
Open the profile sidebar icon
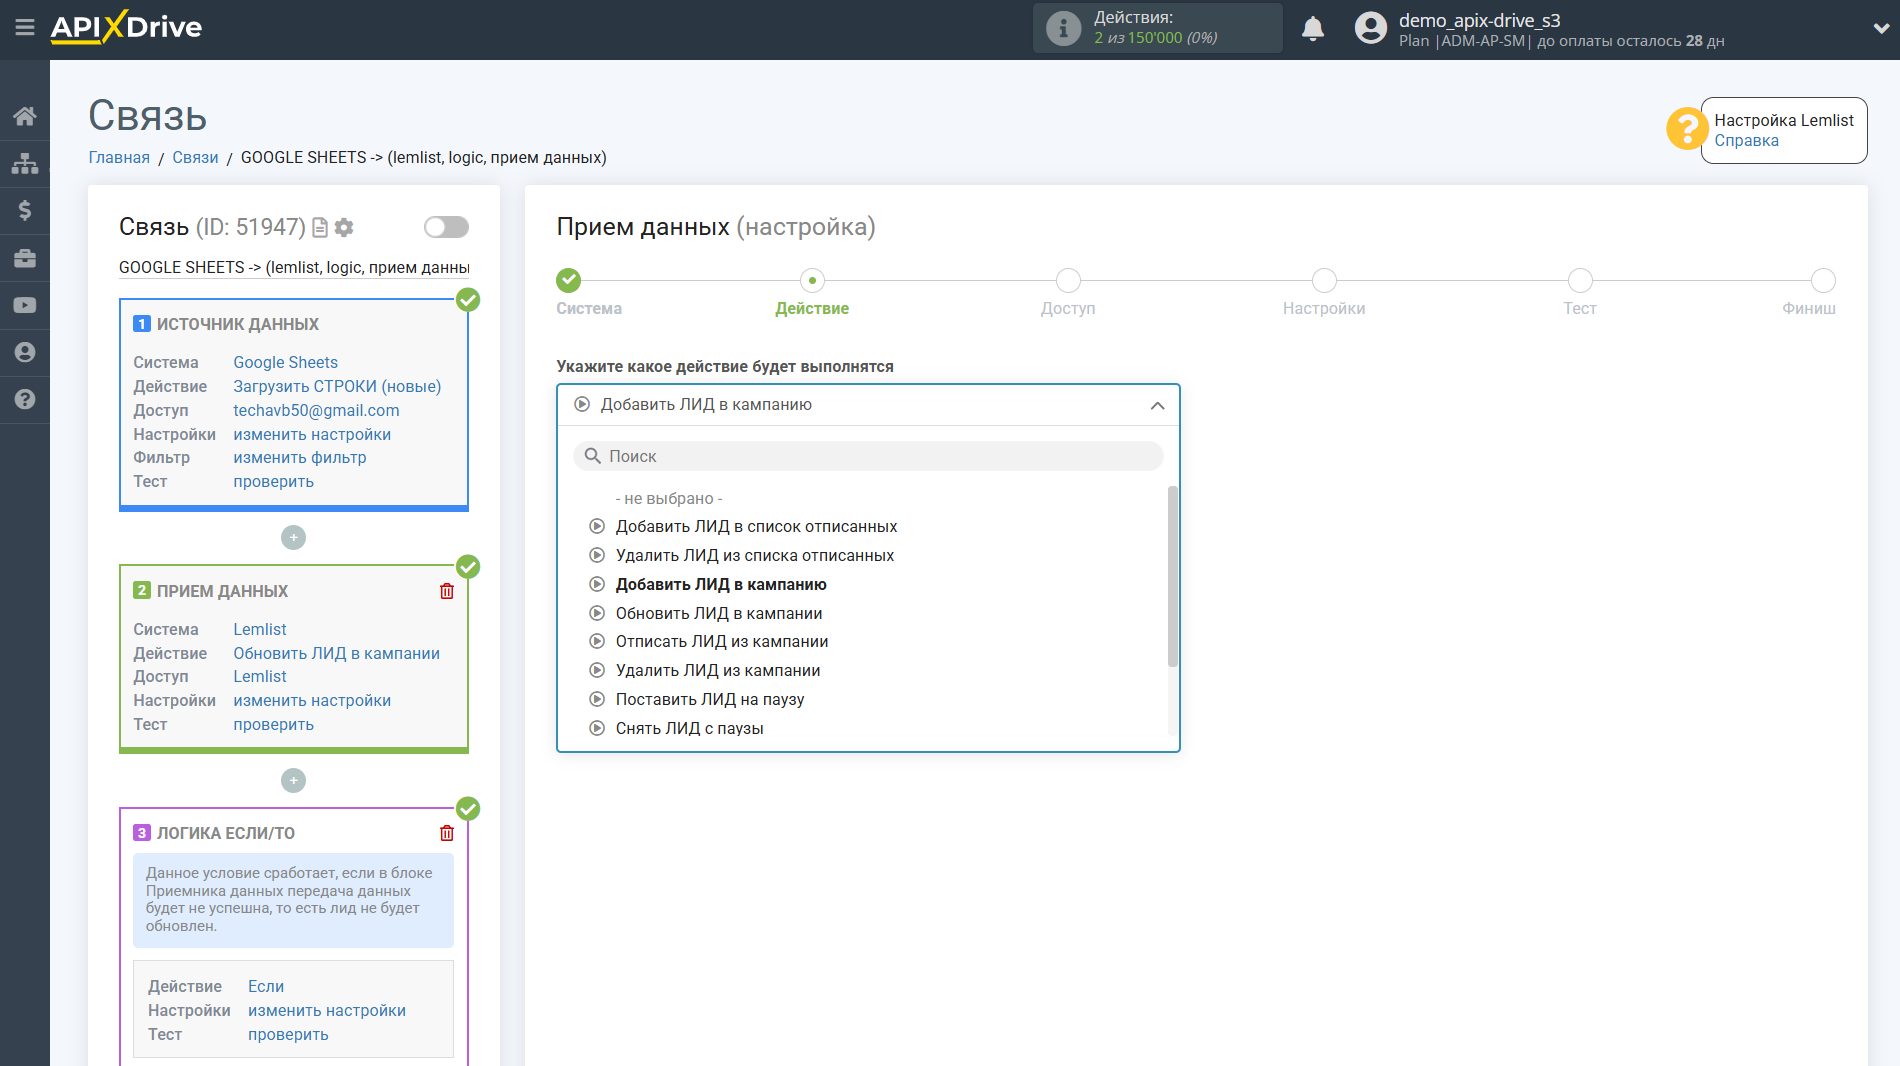[x=25, y=352]
